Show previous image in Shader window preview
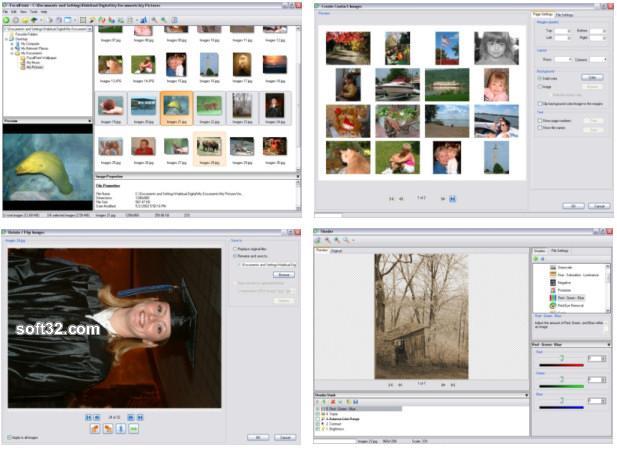Image resolution: width=617 pixels, height=451 pixels. point(400,385)
